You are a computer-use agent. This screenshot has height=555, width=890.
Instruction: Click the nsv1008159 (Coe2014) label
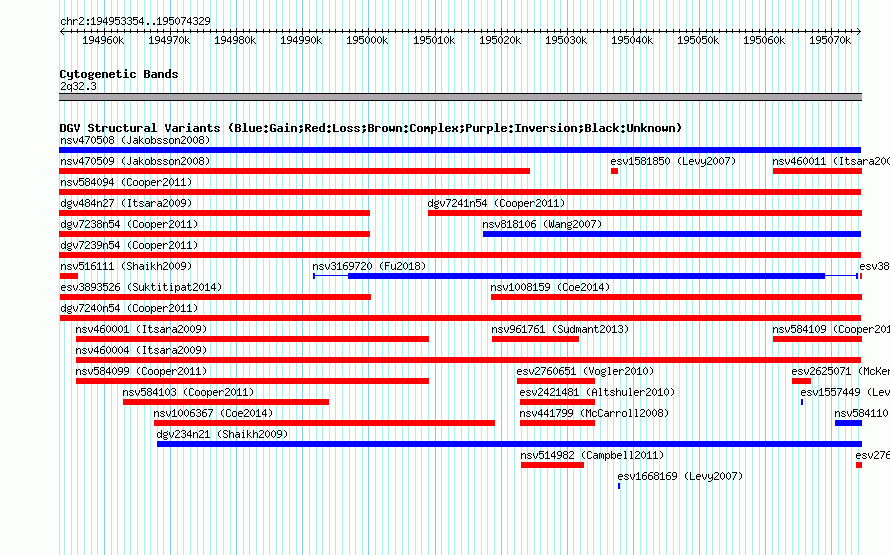pos(550,287)
